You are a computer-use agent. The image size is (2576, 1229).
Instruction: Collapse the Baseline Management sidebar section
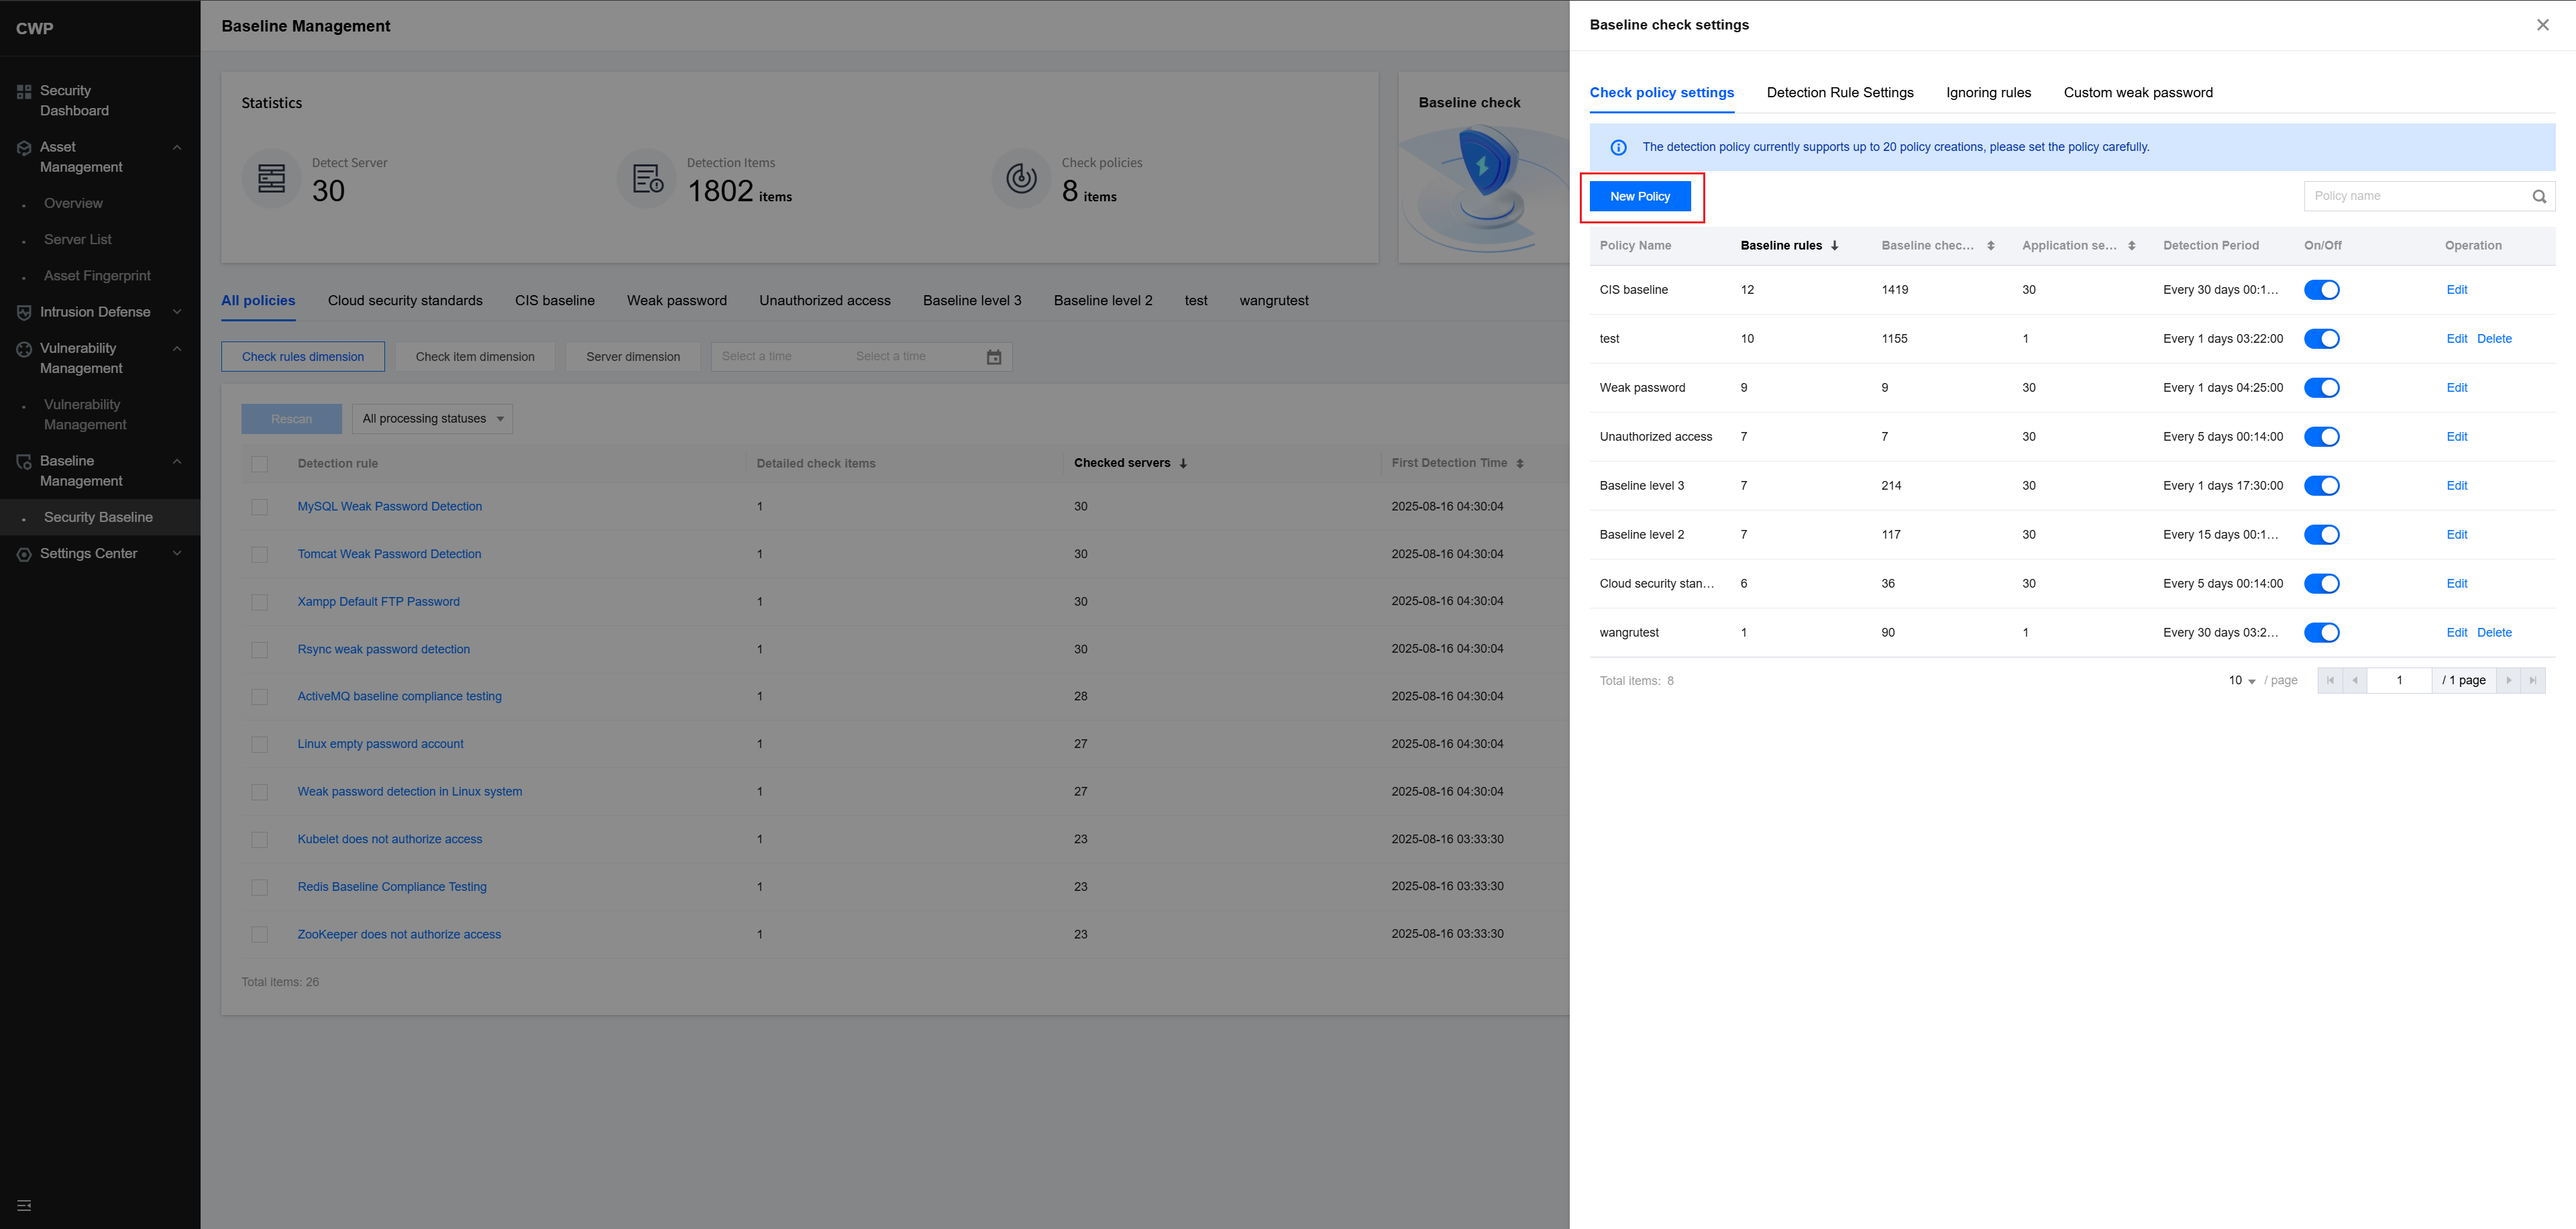(x=177, y=462)
